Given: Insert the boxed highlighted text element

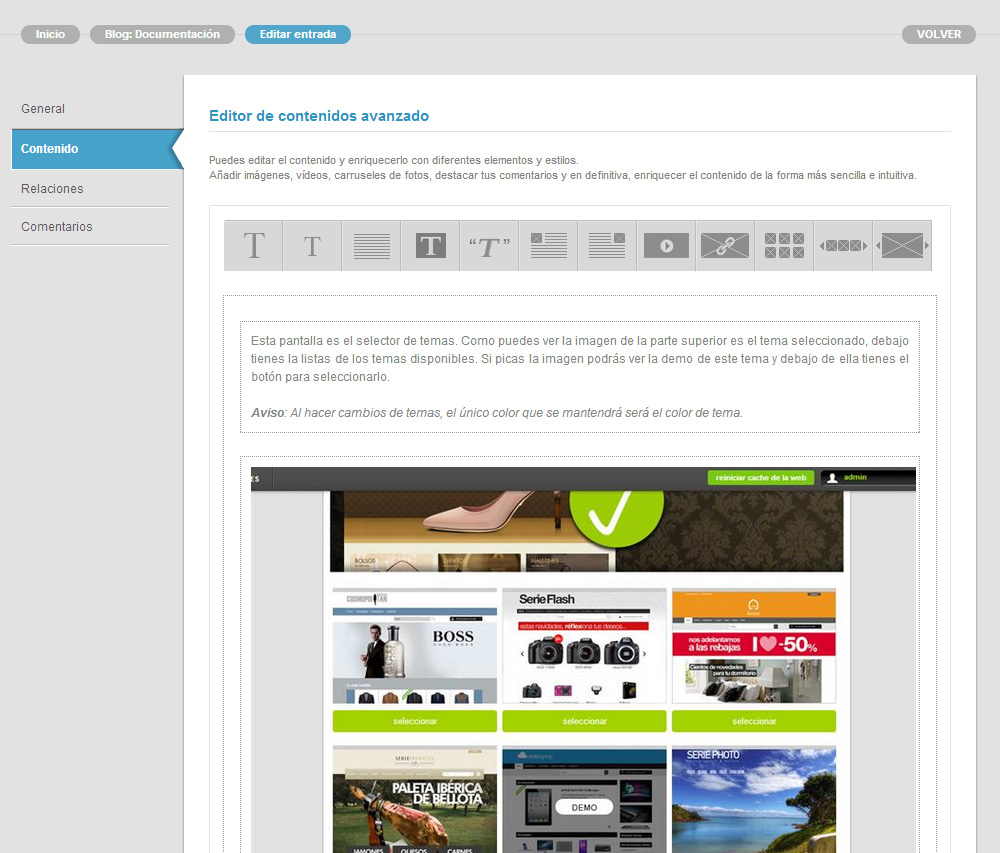Looking at the screenshot, I should pos(430,245).
